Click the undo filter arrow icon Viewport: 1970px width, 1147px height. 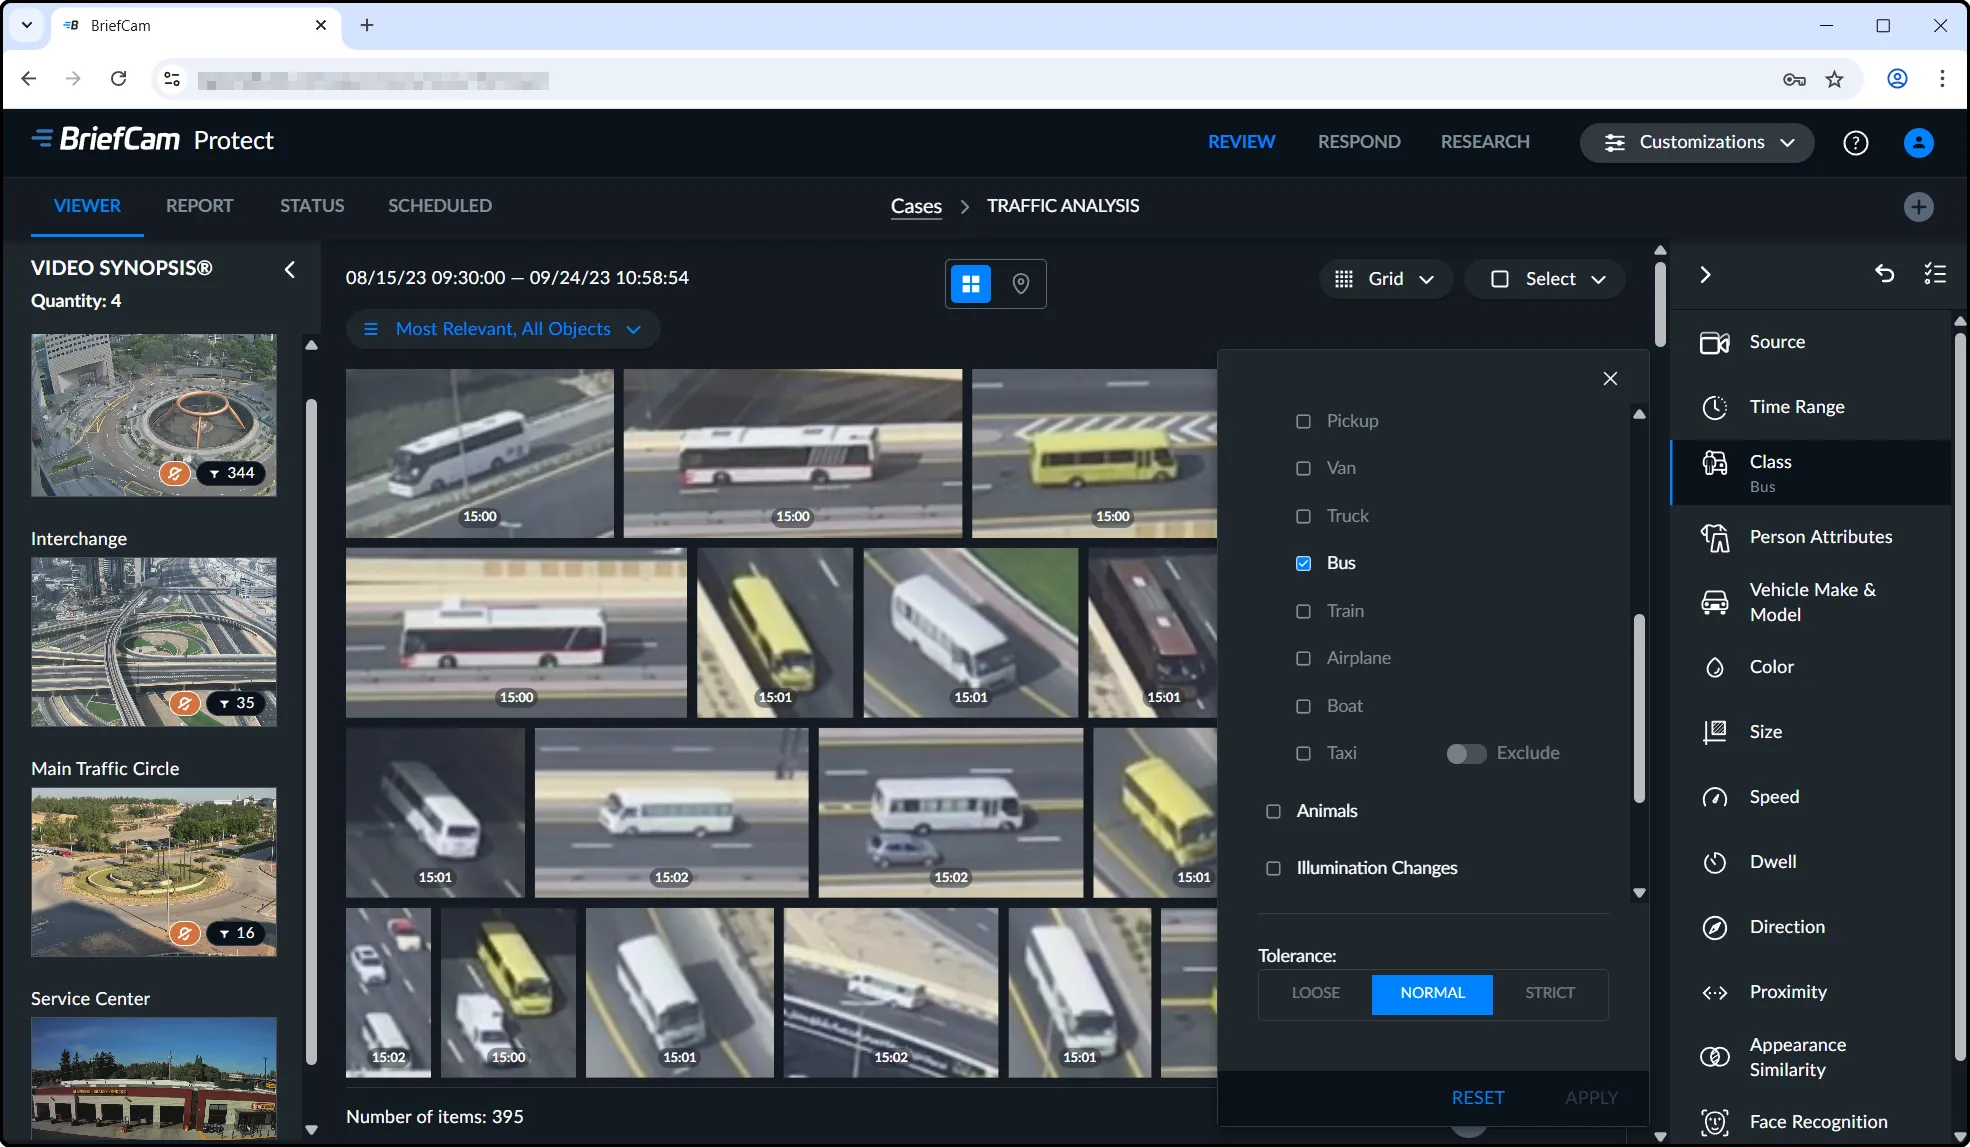tap(1884, 274)
